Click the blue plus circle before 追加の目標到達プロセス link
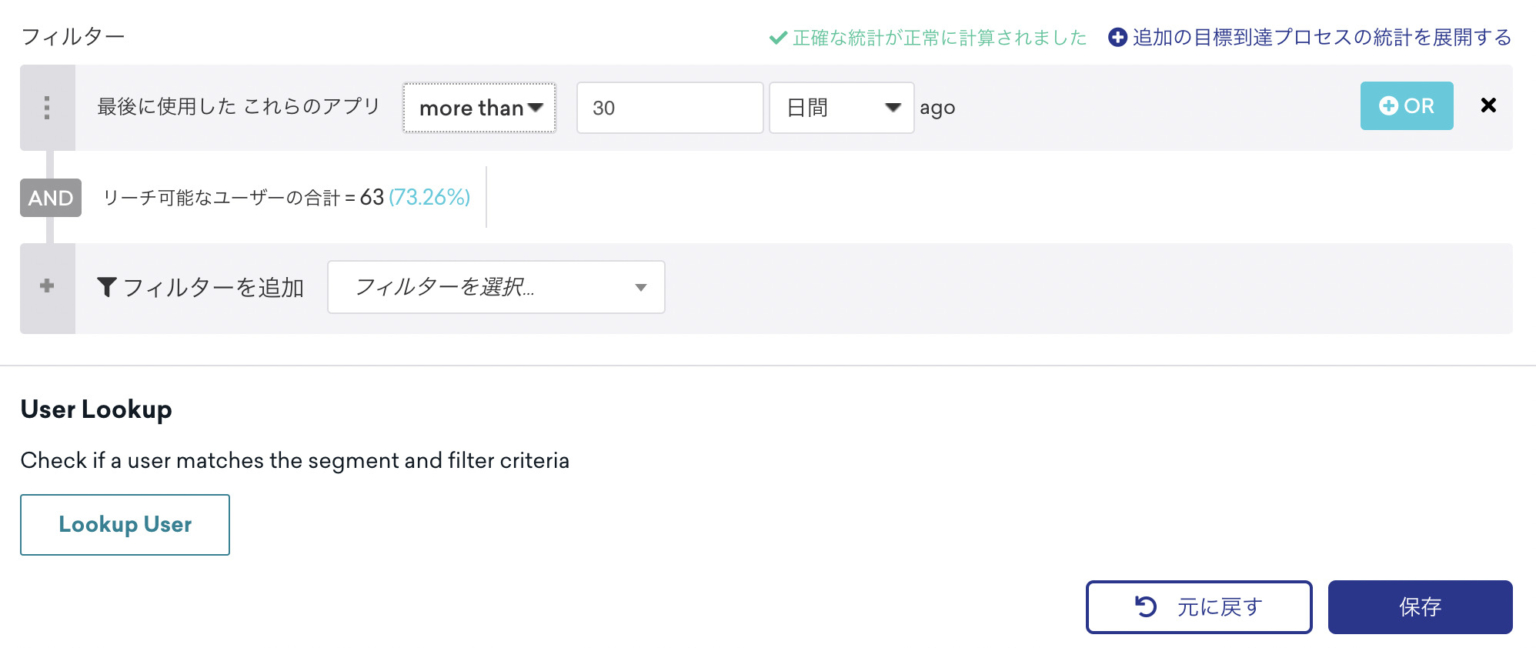 pos(1117,35)
